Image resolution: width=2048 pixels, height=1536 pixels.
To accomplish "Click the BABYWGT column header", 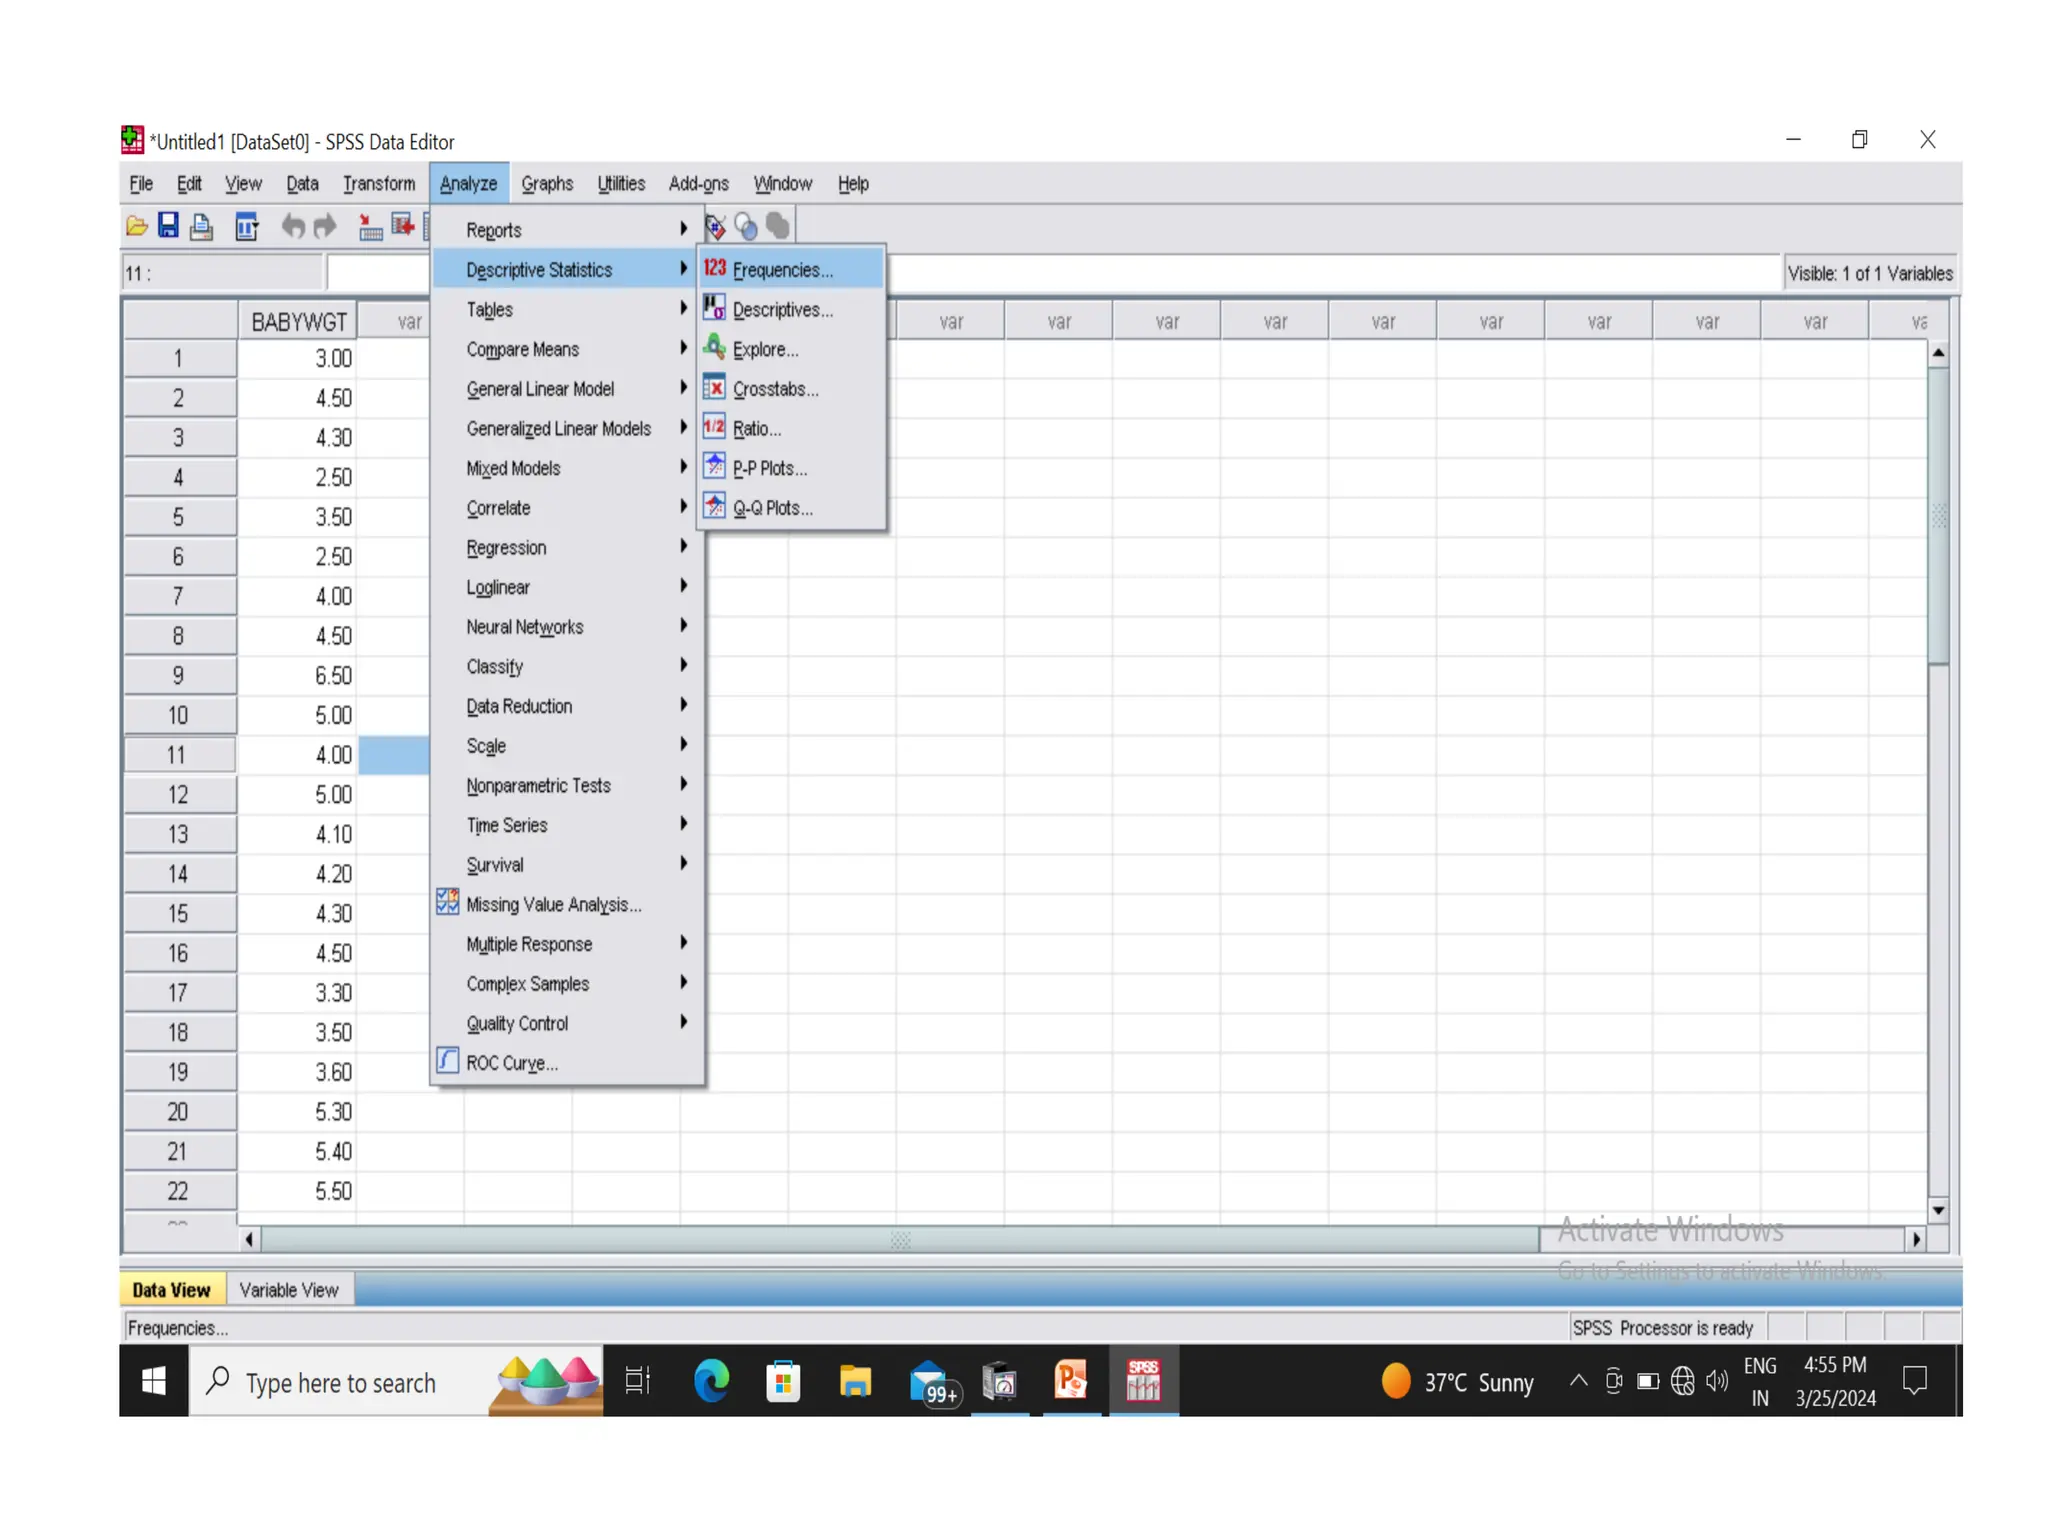I will 298,322.
